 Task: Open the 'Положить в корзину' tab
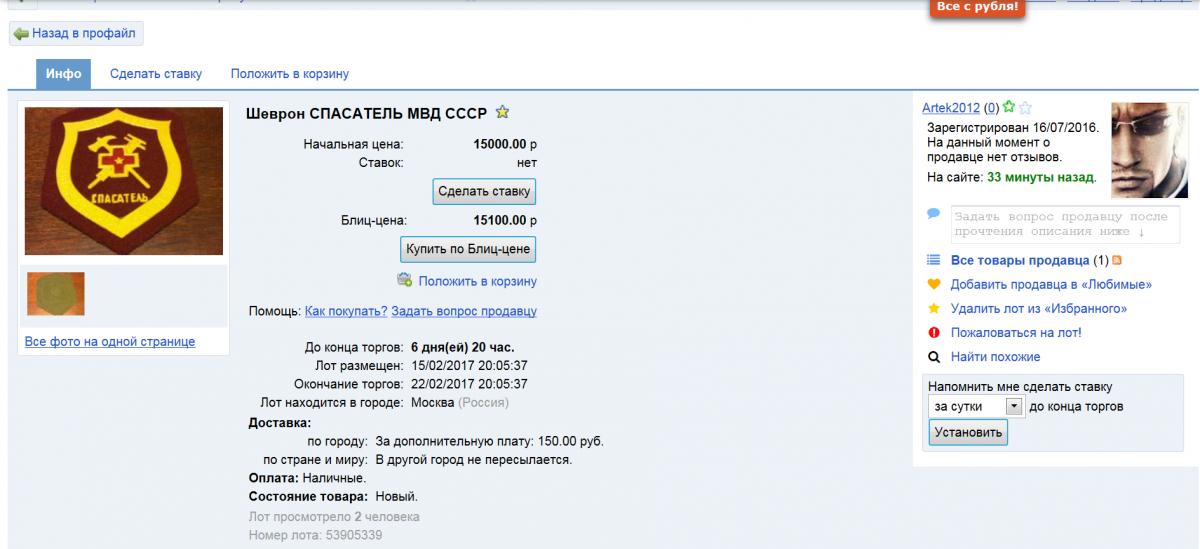coord(290,74)
